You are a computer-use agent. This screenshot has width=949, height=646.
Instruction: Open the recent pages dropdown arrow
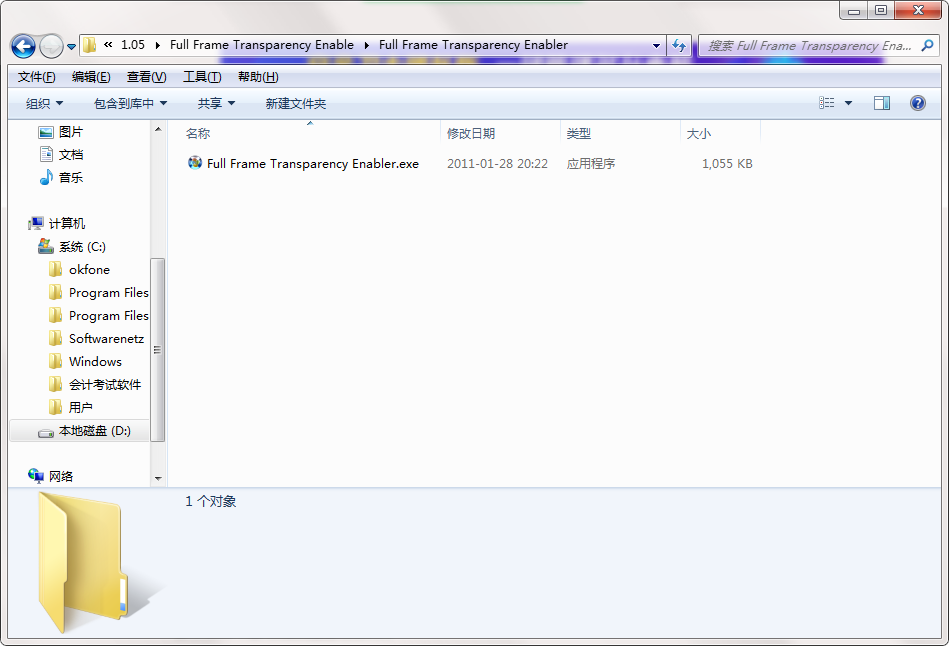[71, 47]
